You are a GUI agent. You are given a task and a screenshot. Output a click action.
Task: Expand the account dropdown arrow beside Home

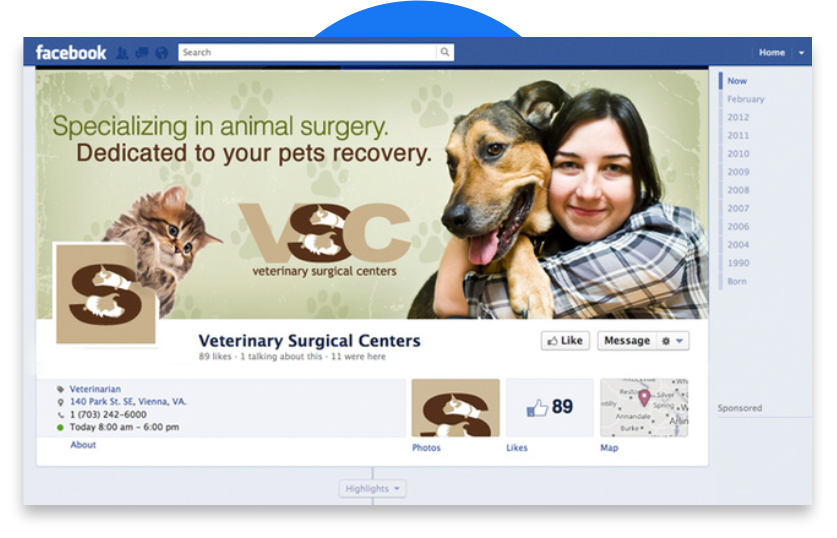pos(801,53)
